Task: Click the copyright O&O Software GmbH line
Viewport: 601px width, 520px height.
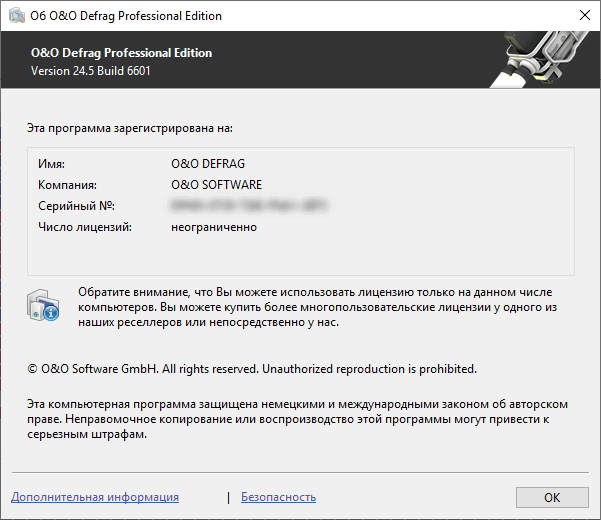Action: 252,369
